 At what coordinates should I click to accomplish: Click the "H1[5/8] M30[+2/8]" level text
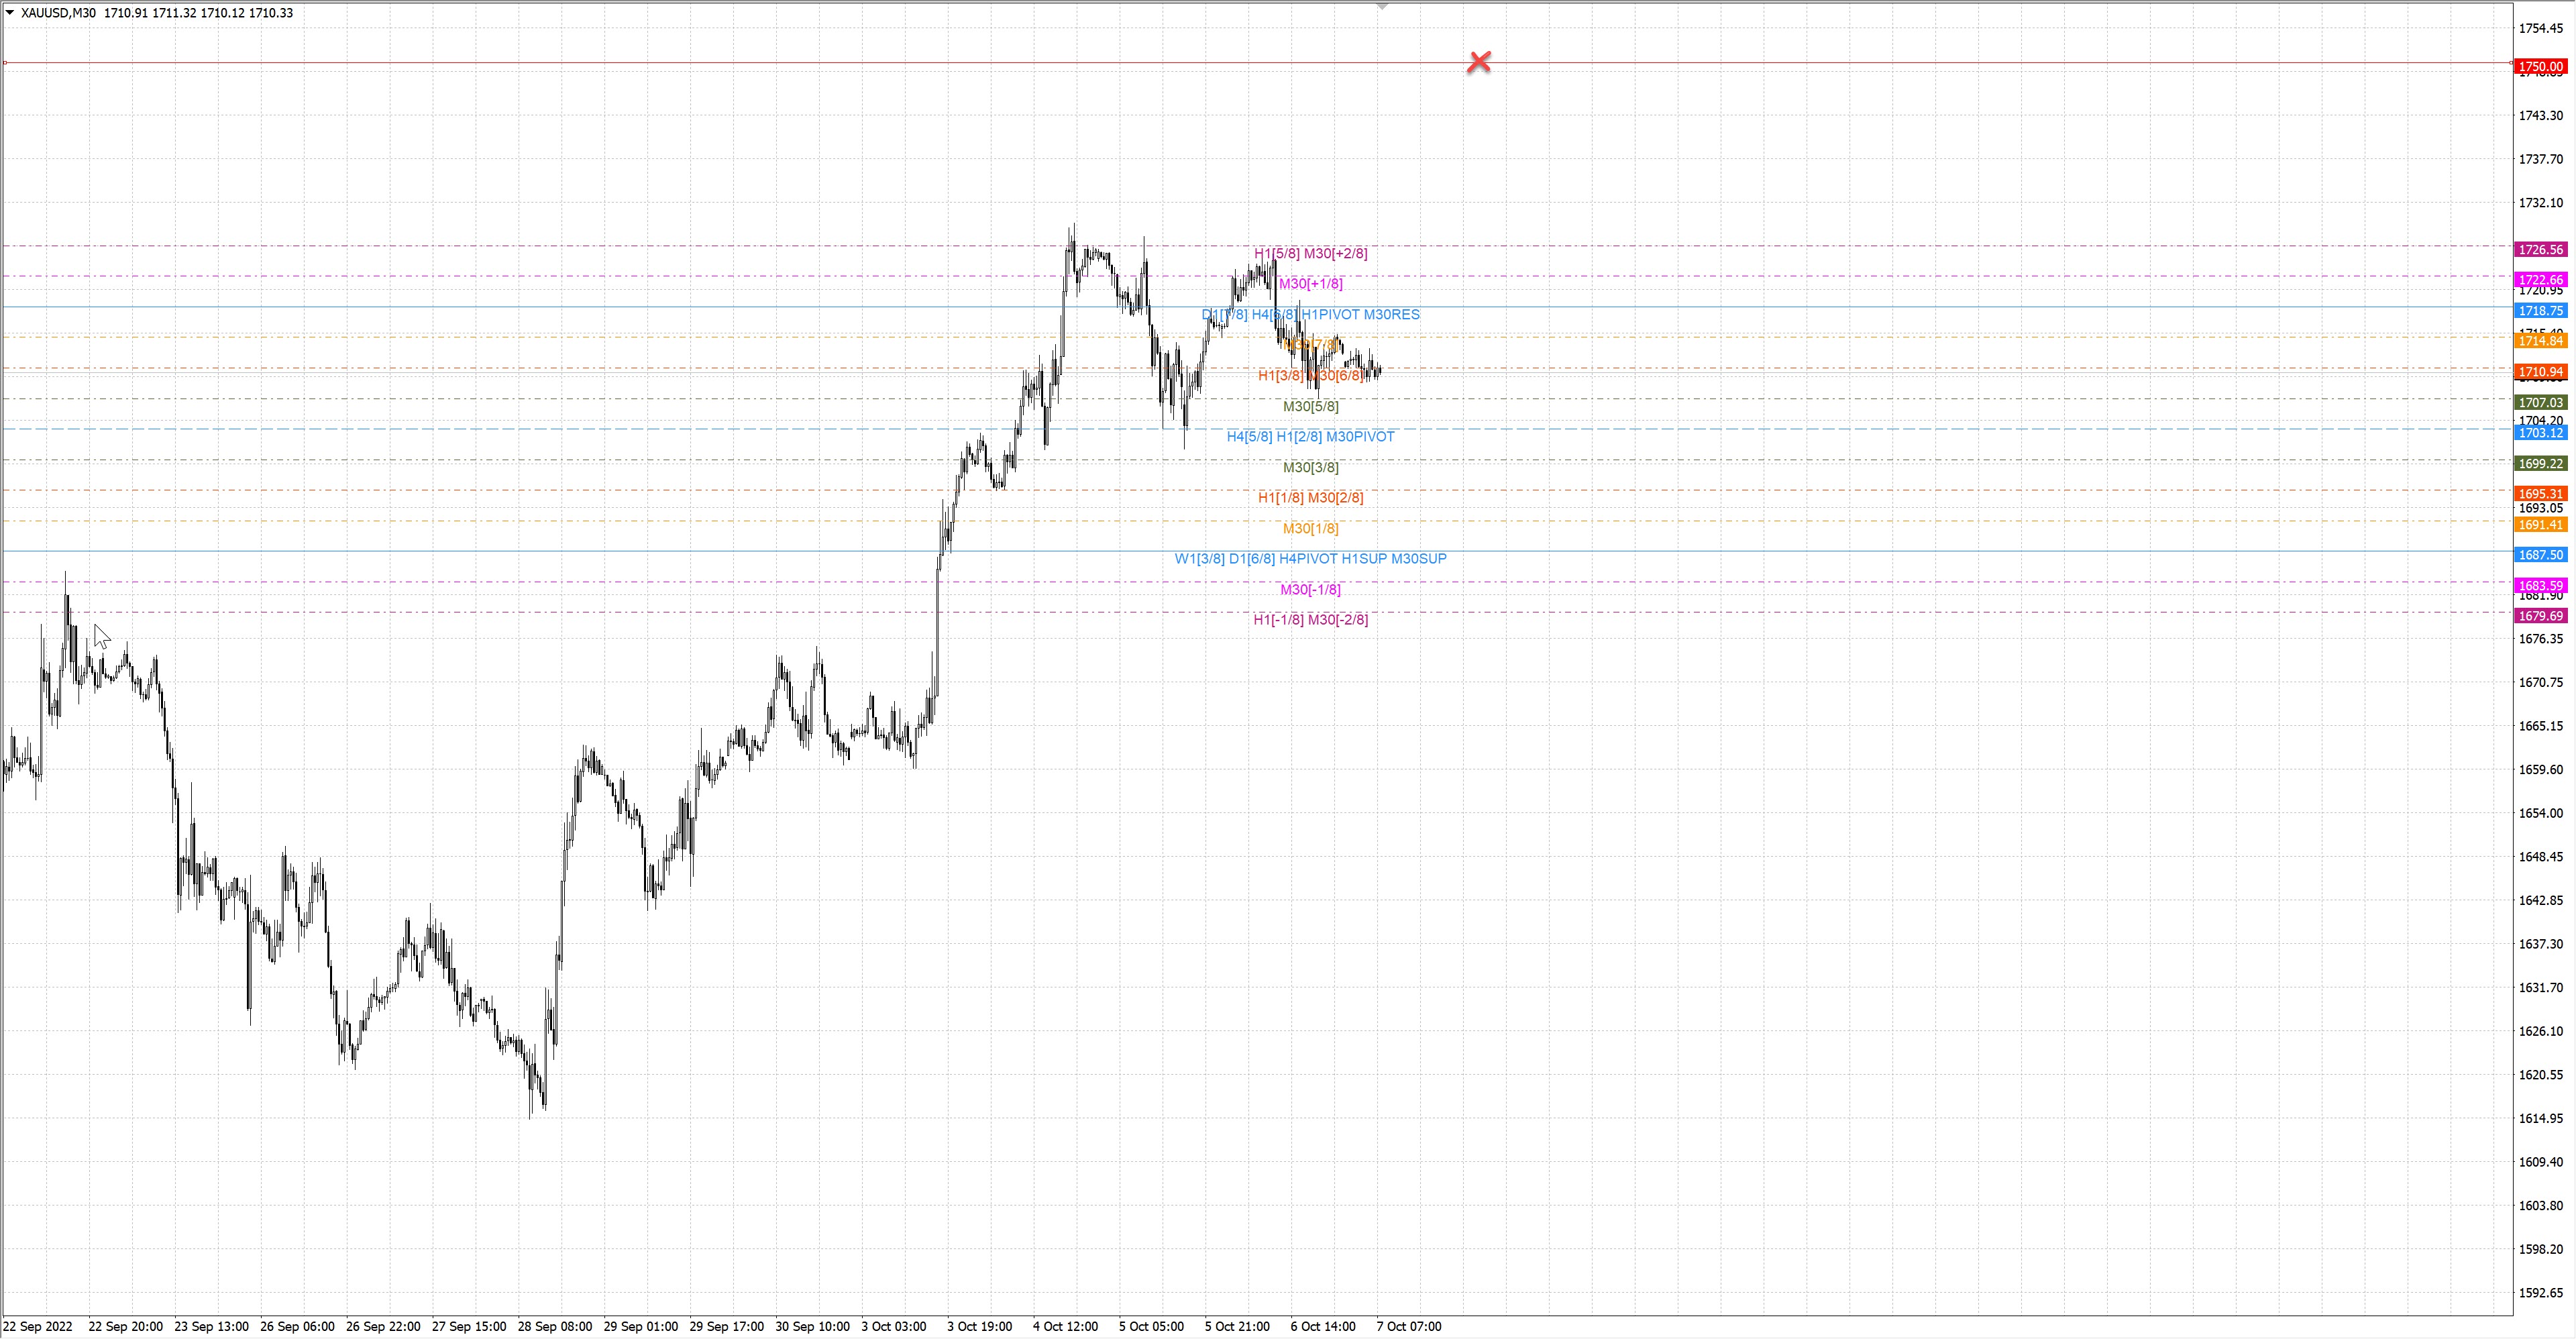click(x=1310, y=254)
